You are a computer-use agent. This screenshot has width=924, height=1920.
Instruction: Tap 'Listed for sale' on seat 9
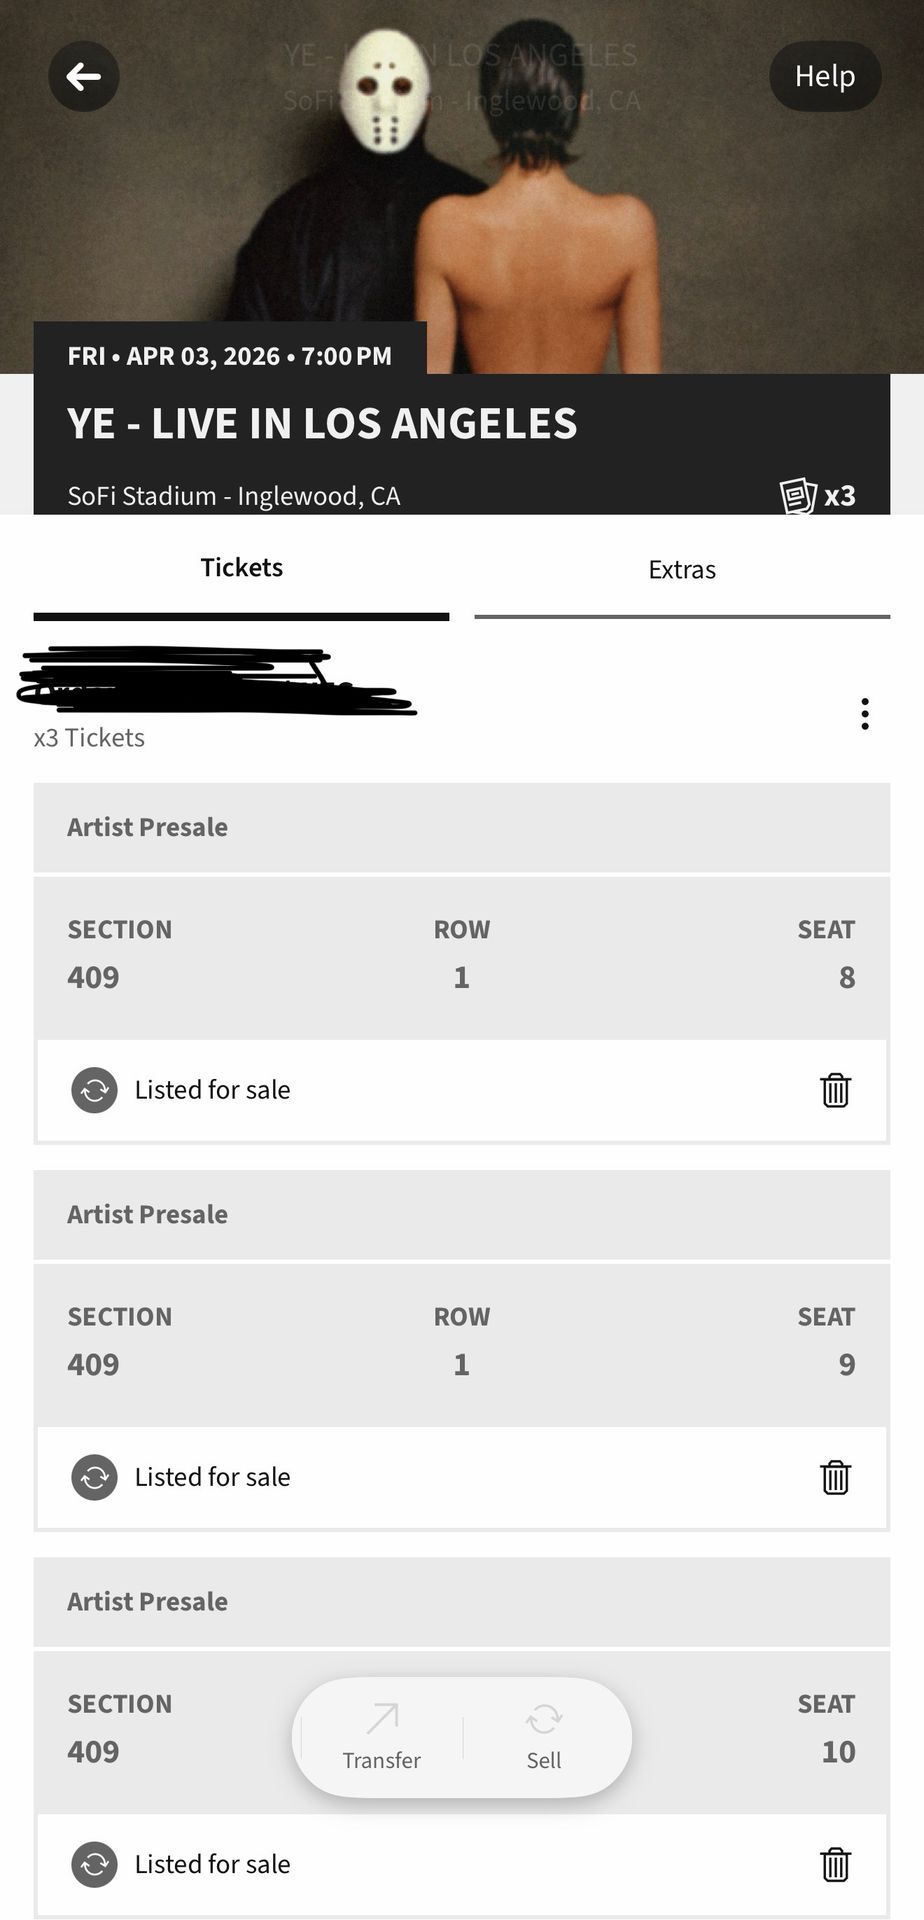click(212, 1477)
